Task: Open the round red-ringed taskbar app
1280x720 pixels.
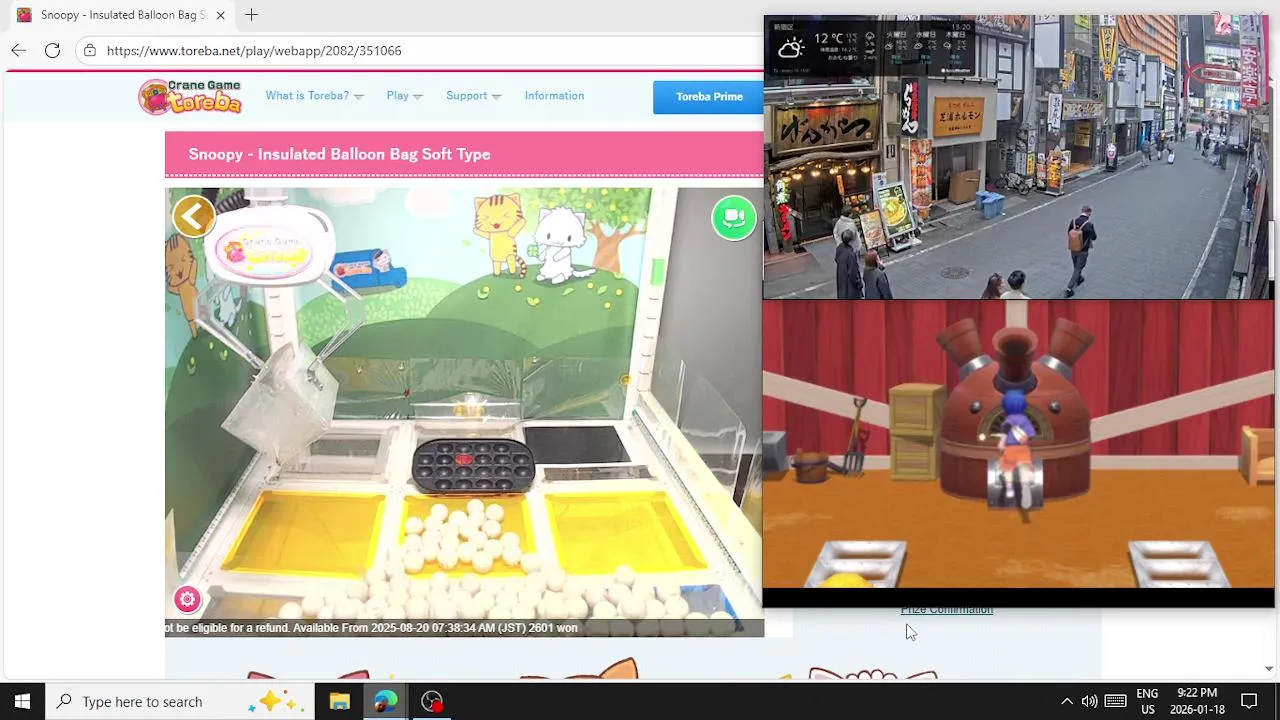Action: click(x=432, y=701)
